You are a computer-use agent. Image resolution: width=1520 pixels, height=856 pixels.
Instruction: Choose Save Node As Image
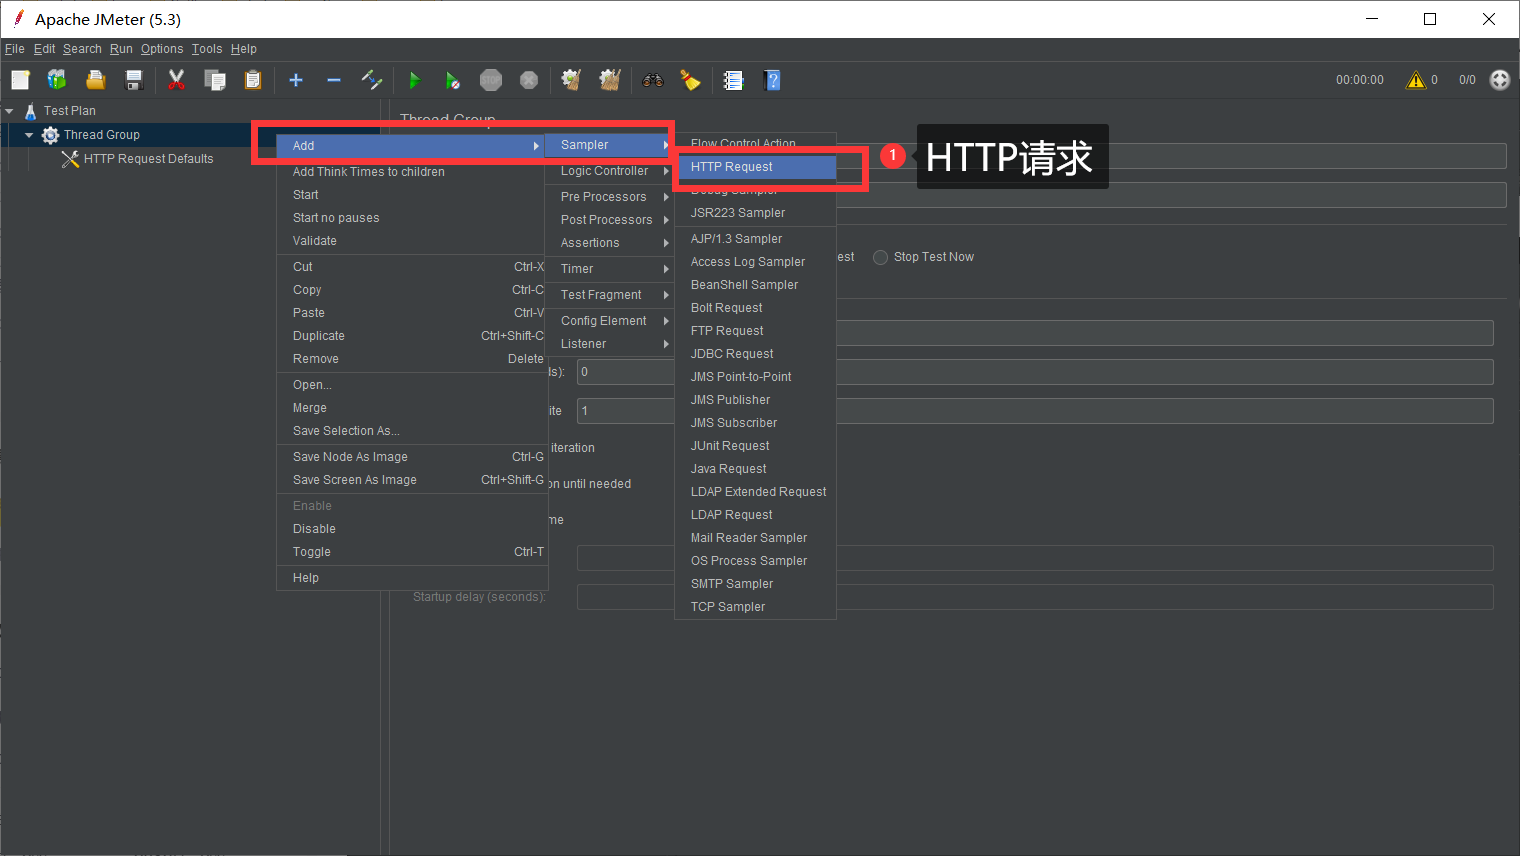pos(412,457)
